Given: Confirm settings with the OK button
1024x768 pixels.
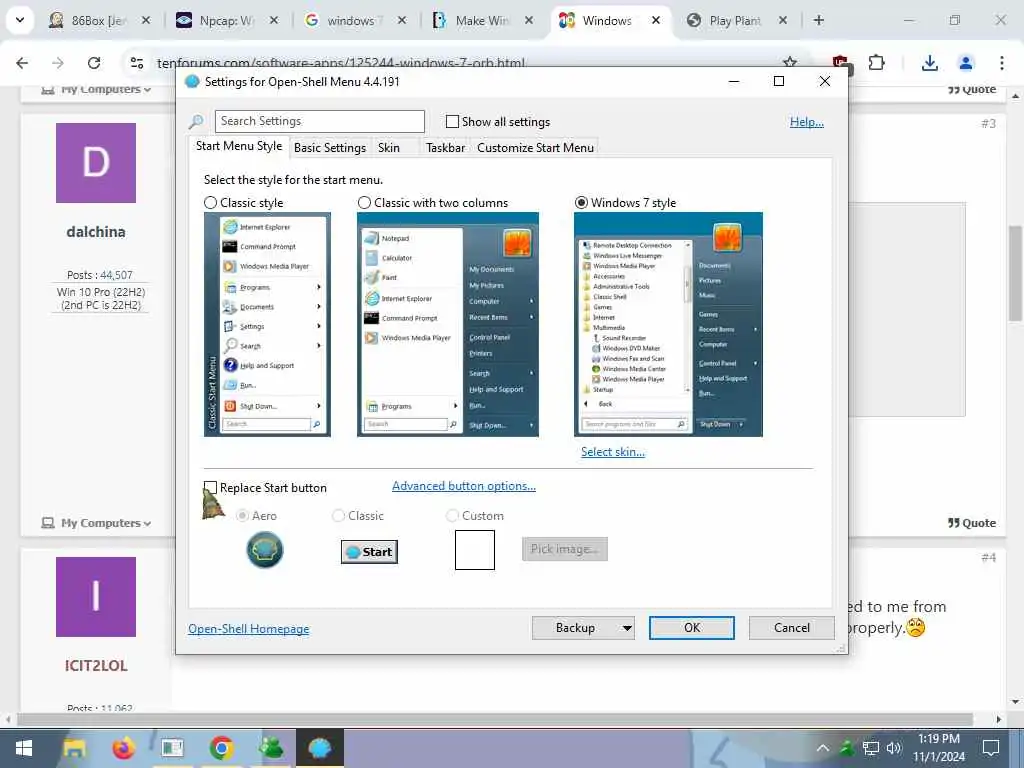Looking at the screenshot, I should 692,628.
